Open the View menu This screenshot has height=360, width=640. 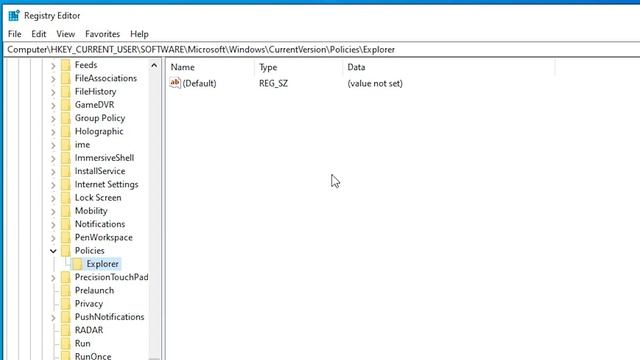click(66, 34)
